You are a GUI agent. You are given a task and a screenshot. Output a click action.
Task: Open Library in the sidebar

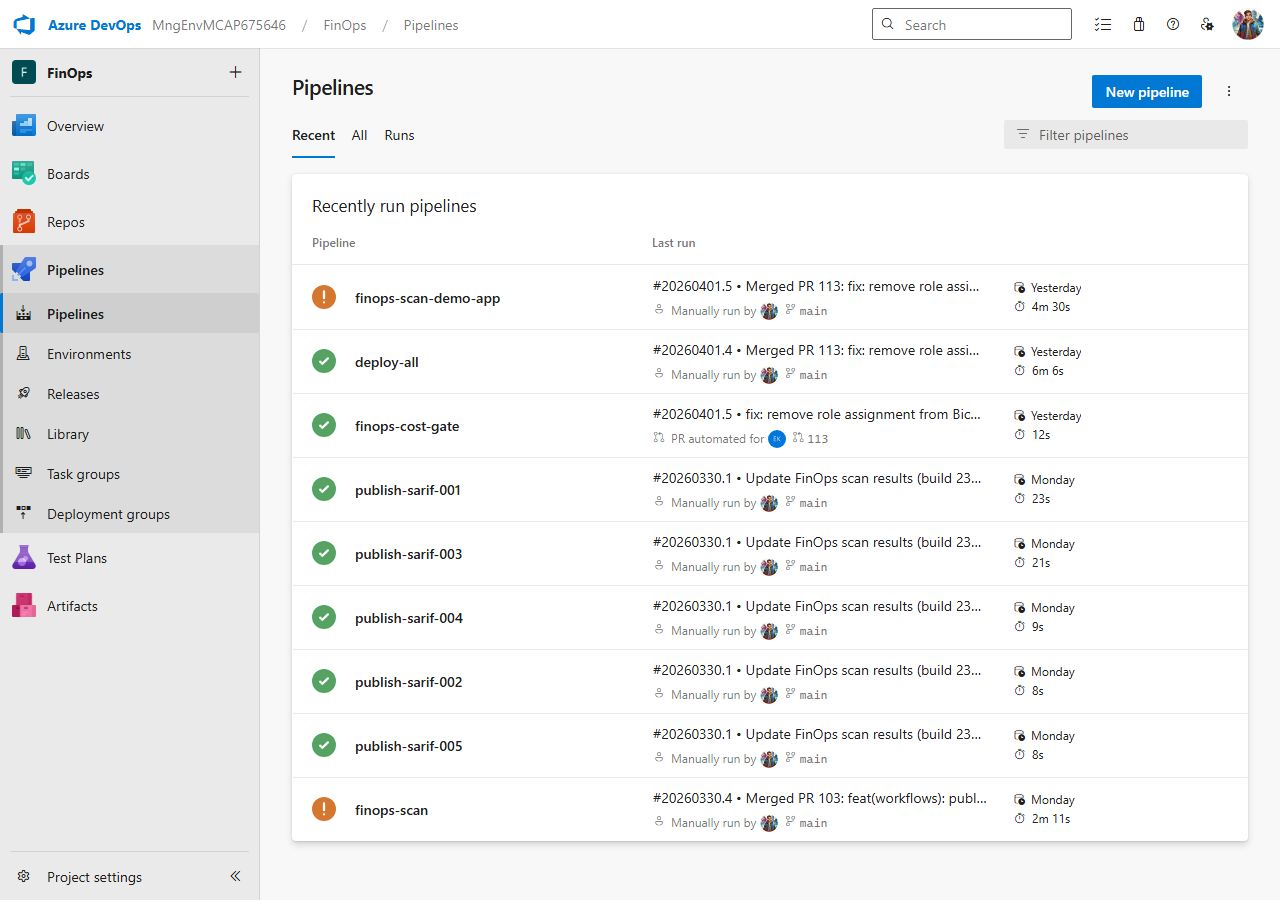click(130, 434)
